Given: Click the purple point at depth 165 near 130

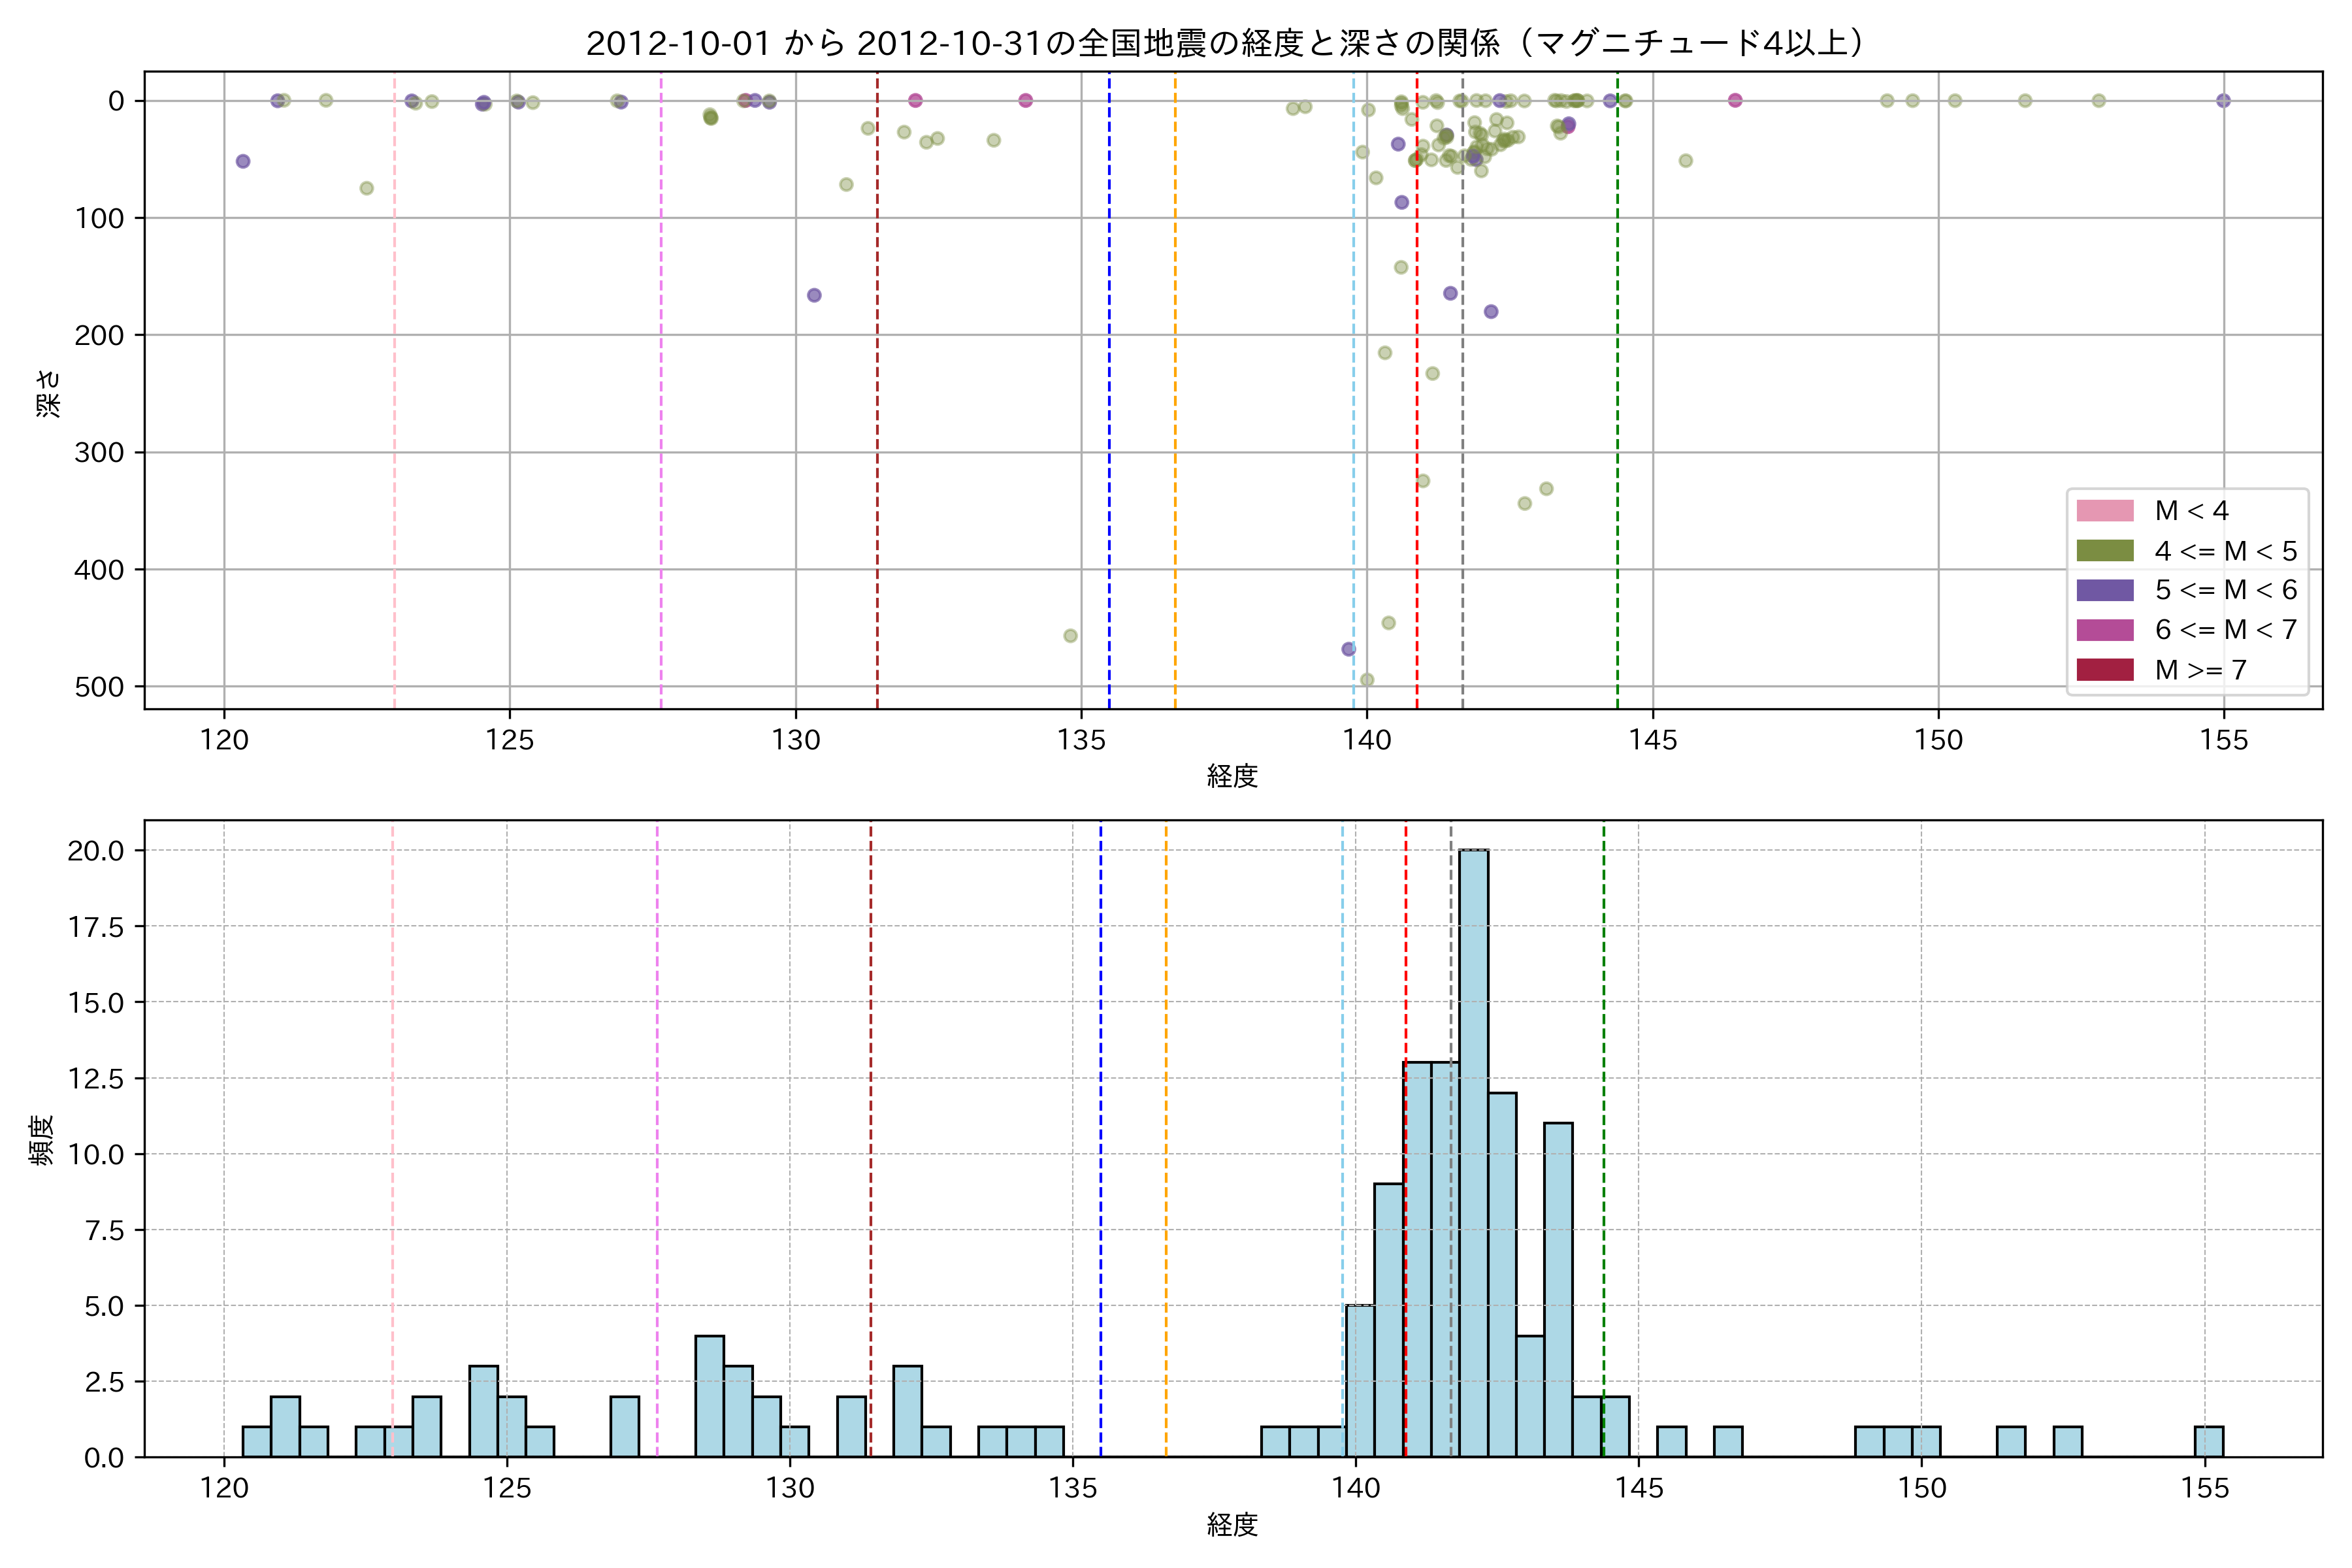Looking at the screenshot, I should pyautogui.click(x=814, y=295).
